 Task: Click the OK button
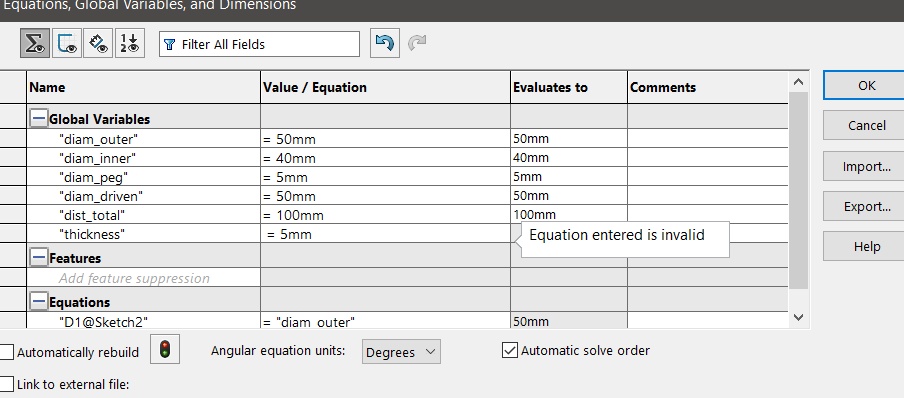pyautogui.click(x=864, y=85)
